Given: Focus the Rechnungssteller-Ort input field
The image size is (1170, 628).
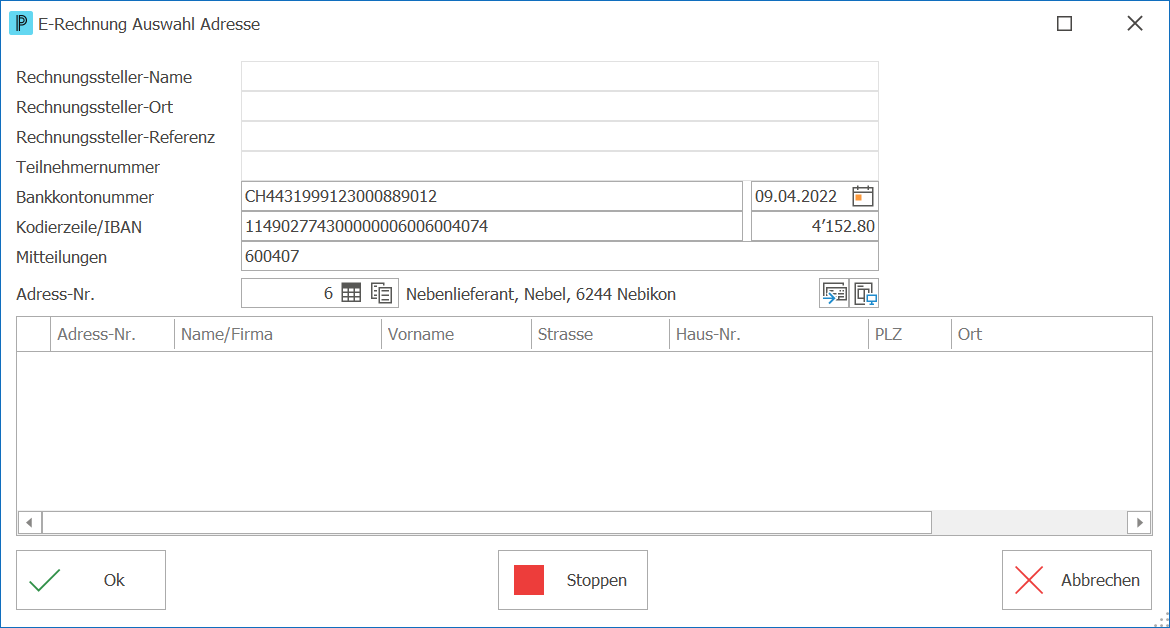Looking at the screenshot, I should (x=560, y=107).
